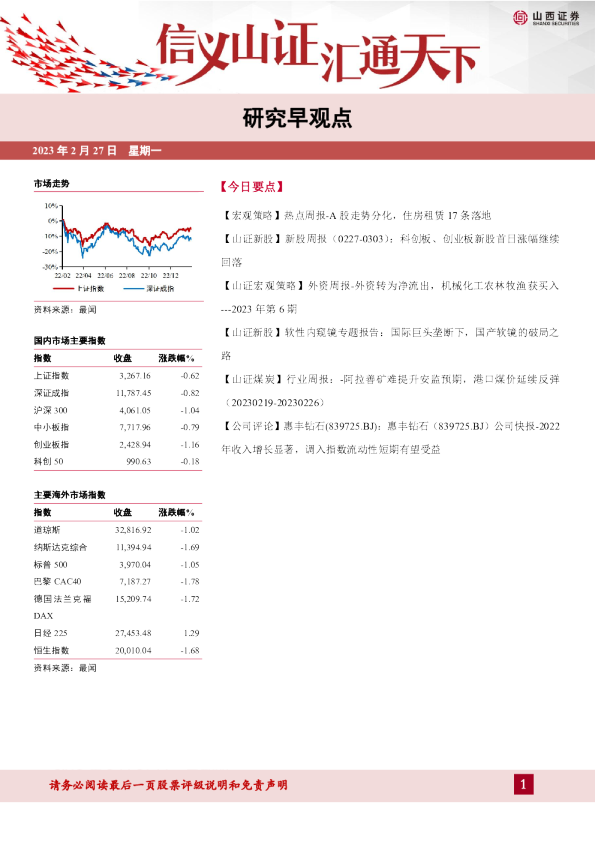595x842 pixels.
Task: Open the 软性内窥镜专题报告 headline
Action: (390, 344)
